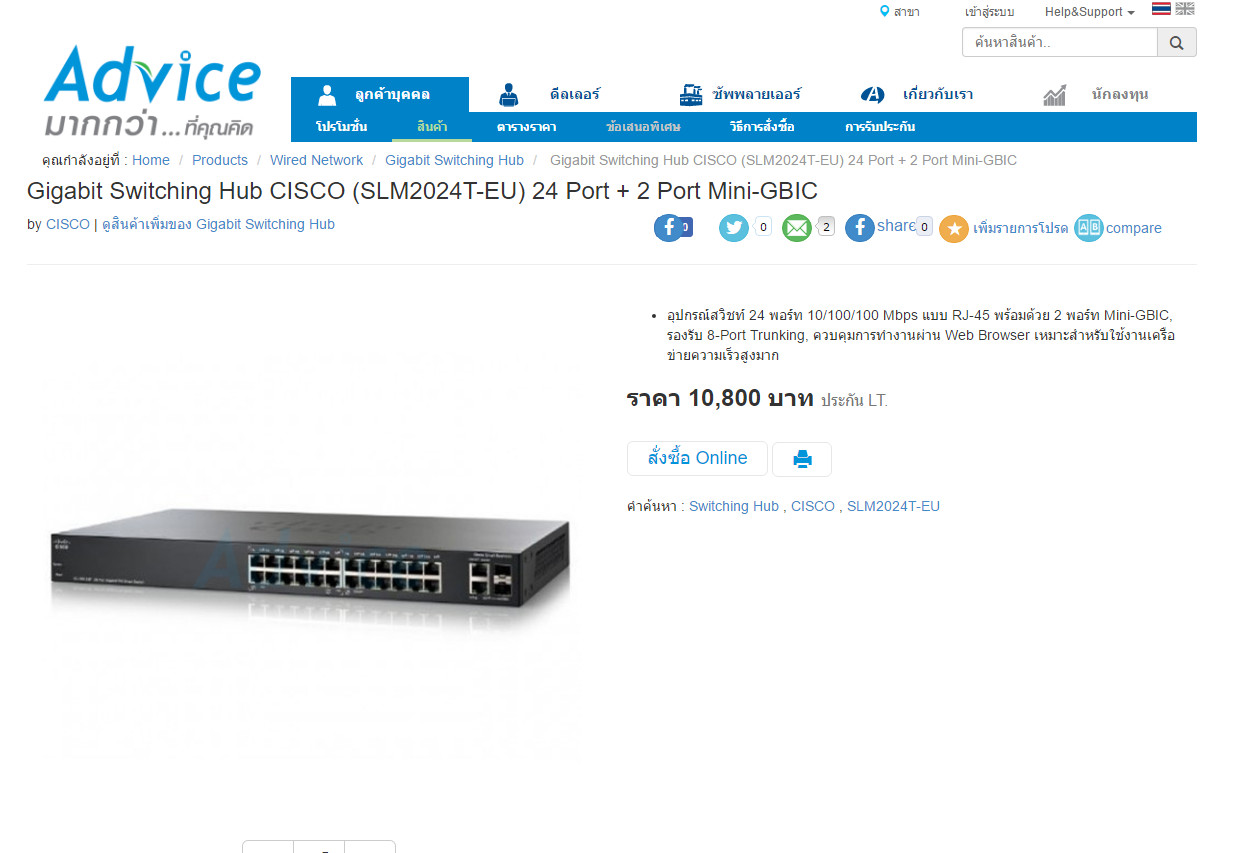1234x853 pixels.
Task: Click the SLM2024T-EU keyword link
Action: 893,506
